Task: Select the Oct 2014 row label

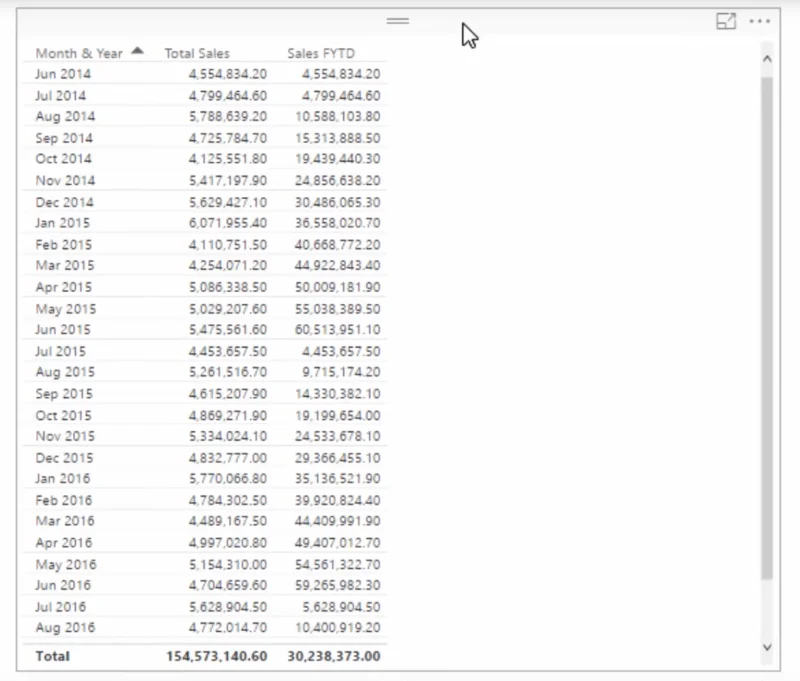Action: pyautogui.click(x=63, y=159)
